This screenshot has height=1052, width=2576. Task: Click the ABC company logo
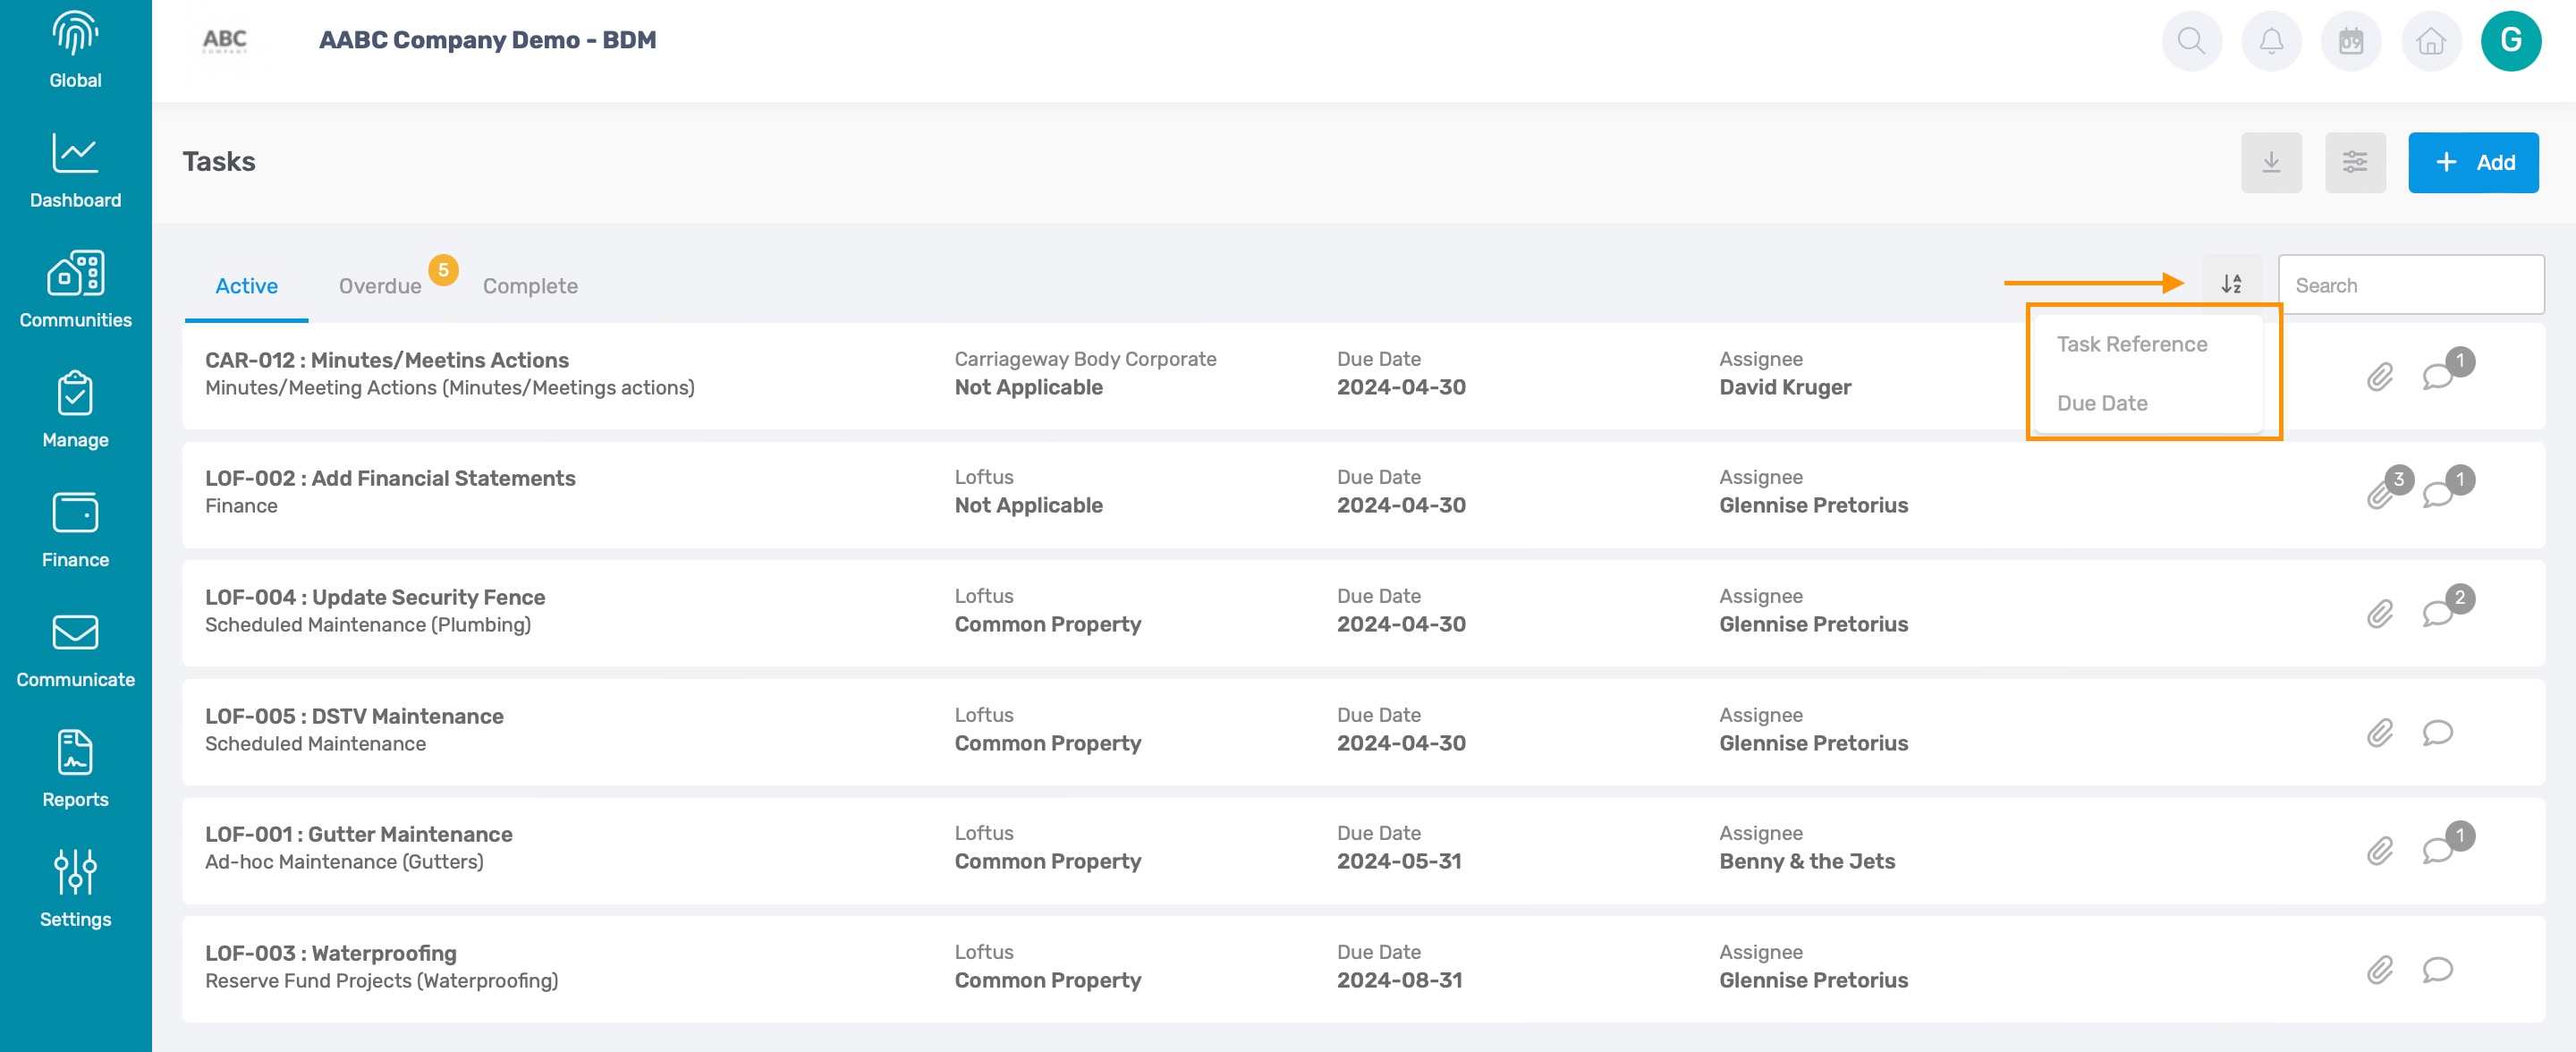pyautogui.click(x=224, y=41)
